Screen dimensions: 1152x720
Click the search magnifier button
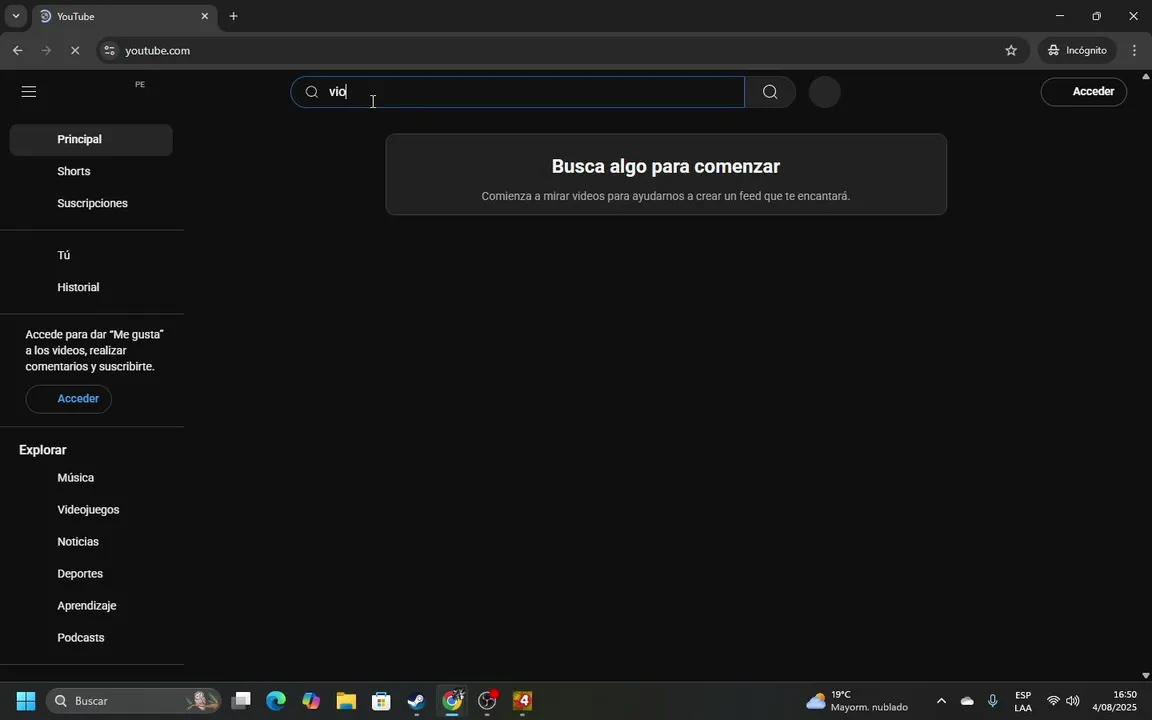[770, 92]
